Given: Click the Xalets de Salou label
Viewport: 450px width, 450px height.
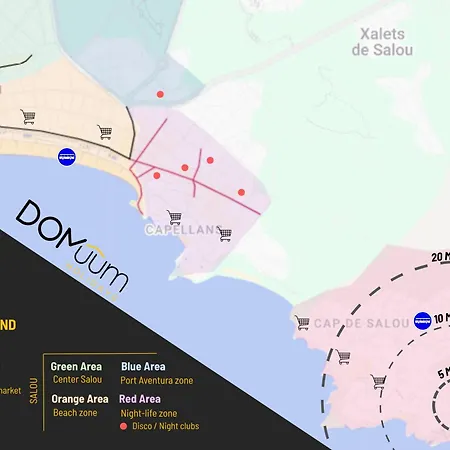Looking at the screenshot, I should (382, 42).
